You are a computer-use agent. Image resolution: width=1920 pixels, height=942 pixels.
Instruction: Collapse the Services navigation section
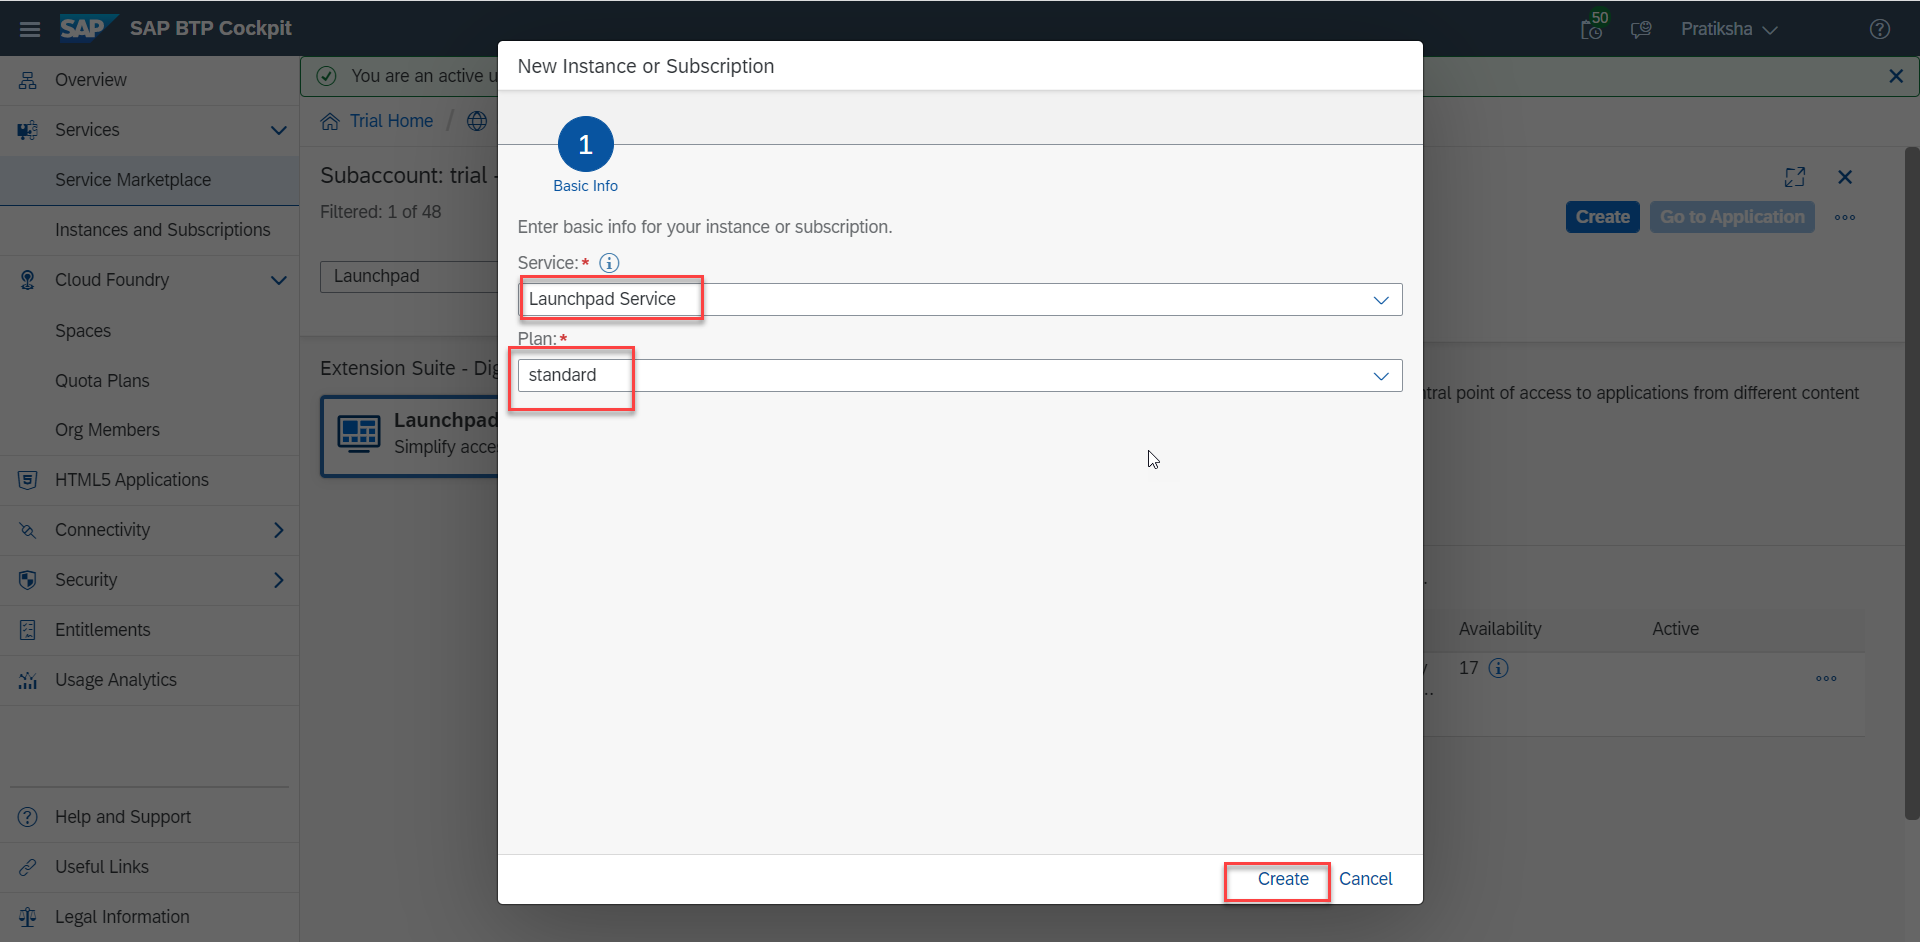click(x=279, y=130)
